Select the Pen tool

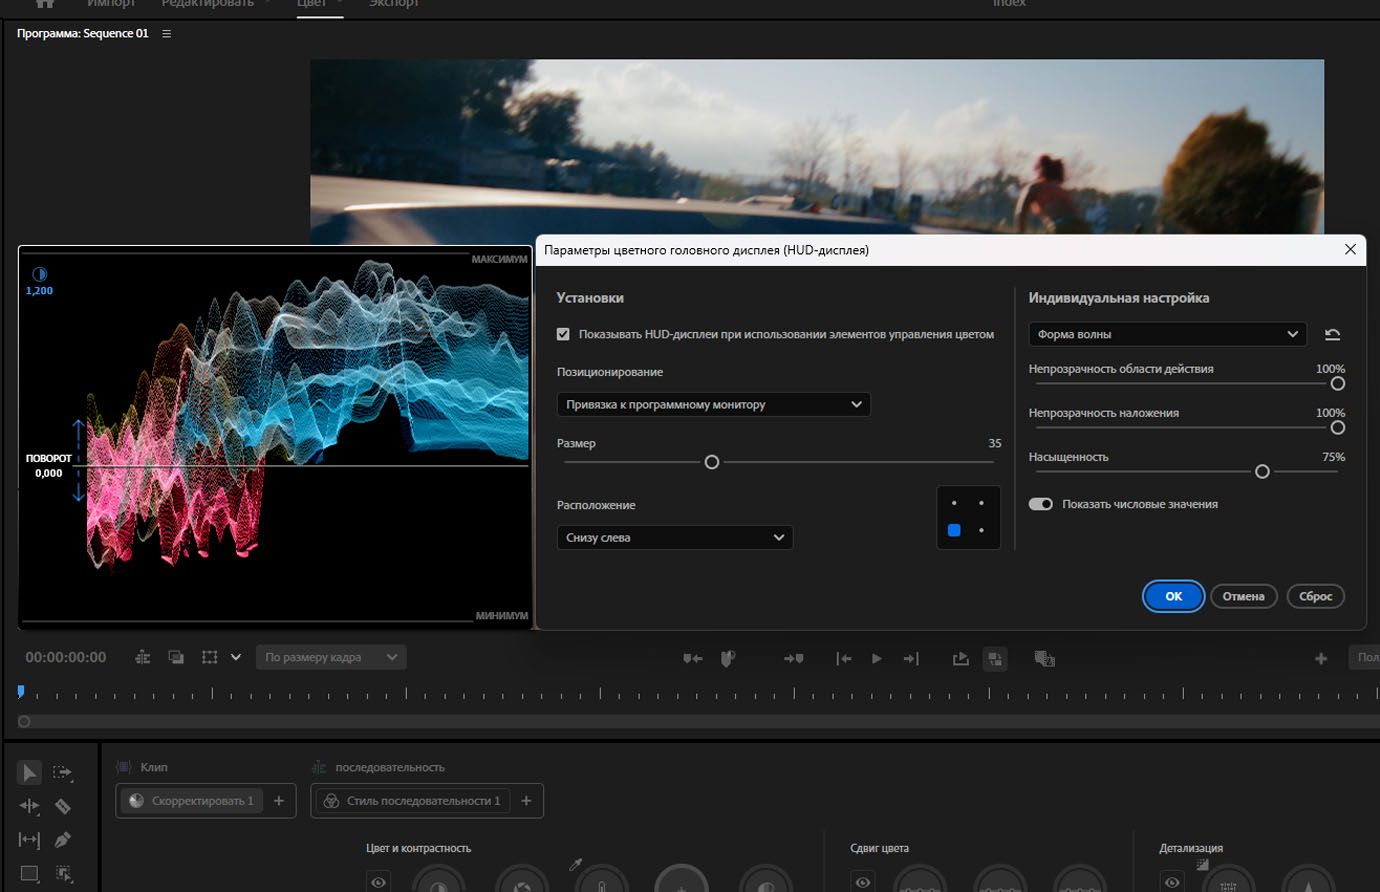[63, 840]
